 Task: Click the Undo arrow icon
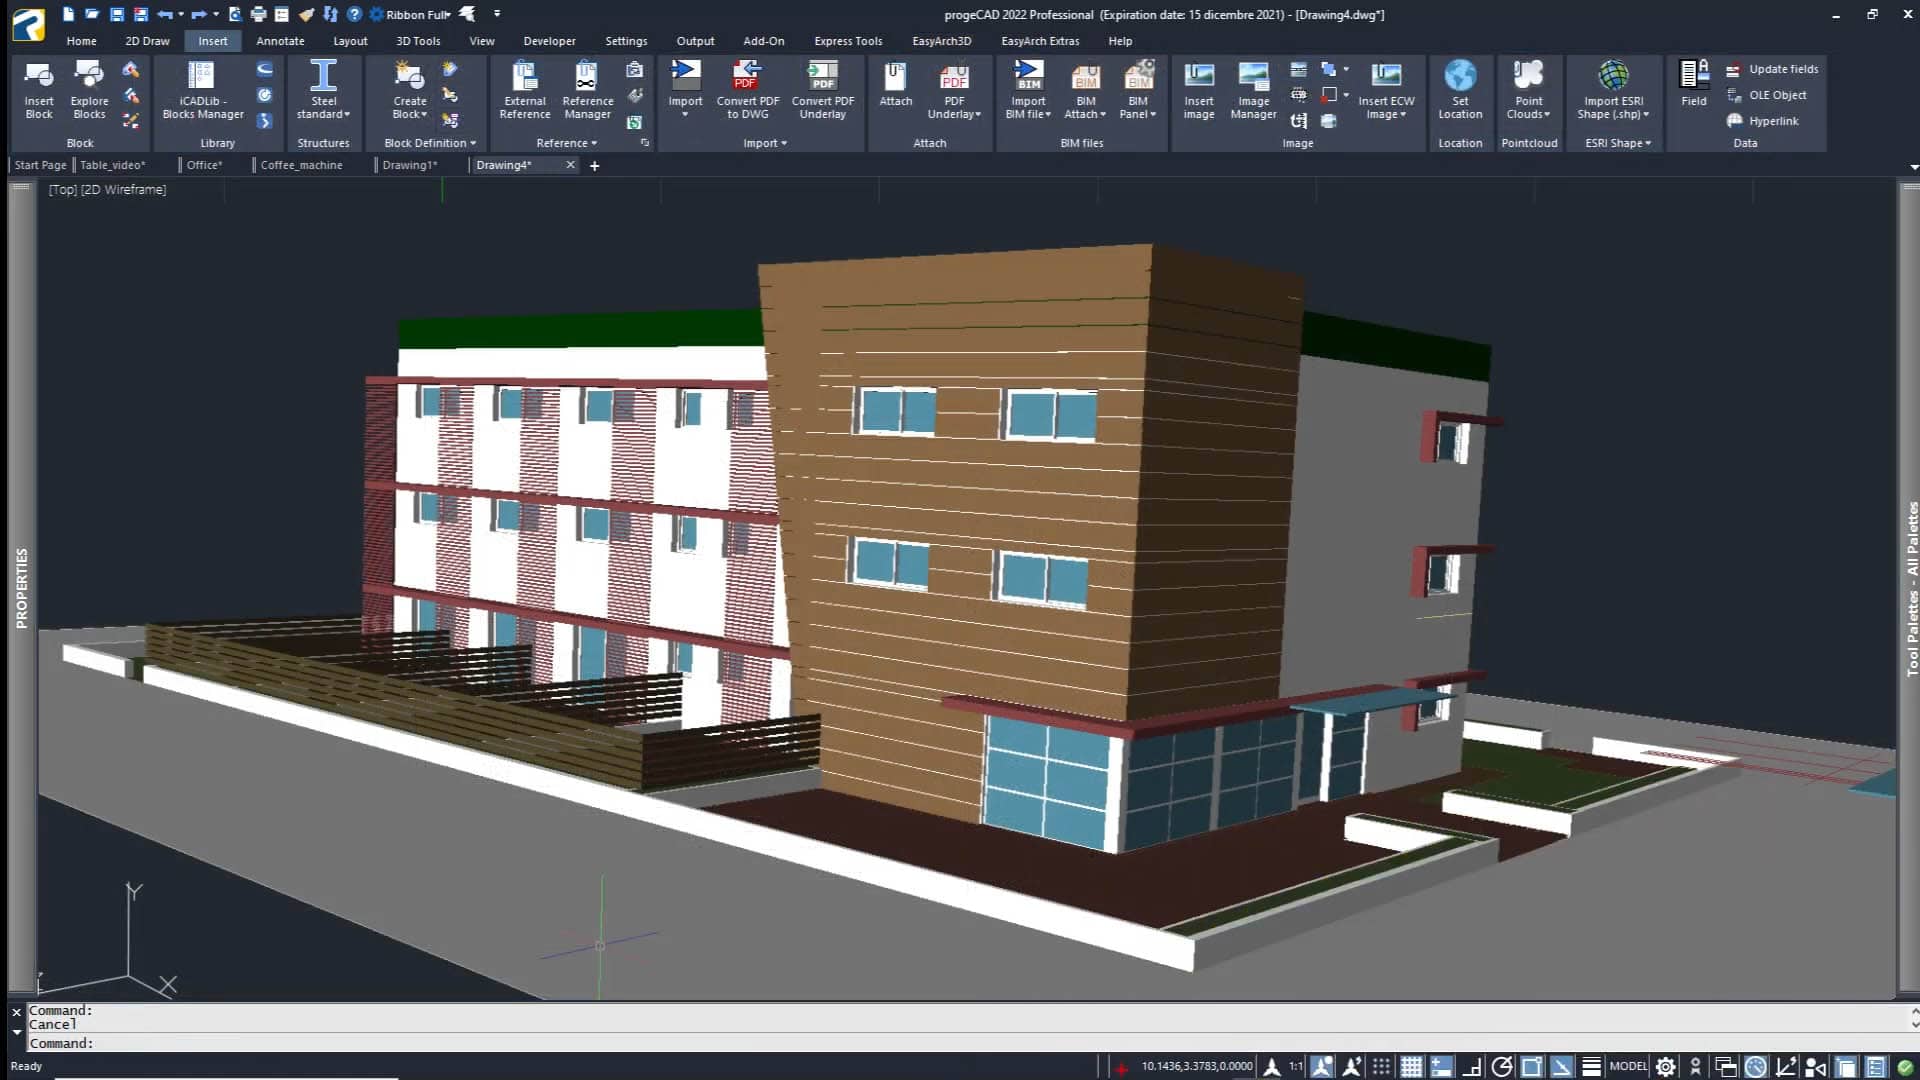(165, 14)
